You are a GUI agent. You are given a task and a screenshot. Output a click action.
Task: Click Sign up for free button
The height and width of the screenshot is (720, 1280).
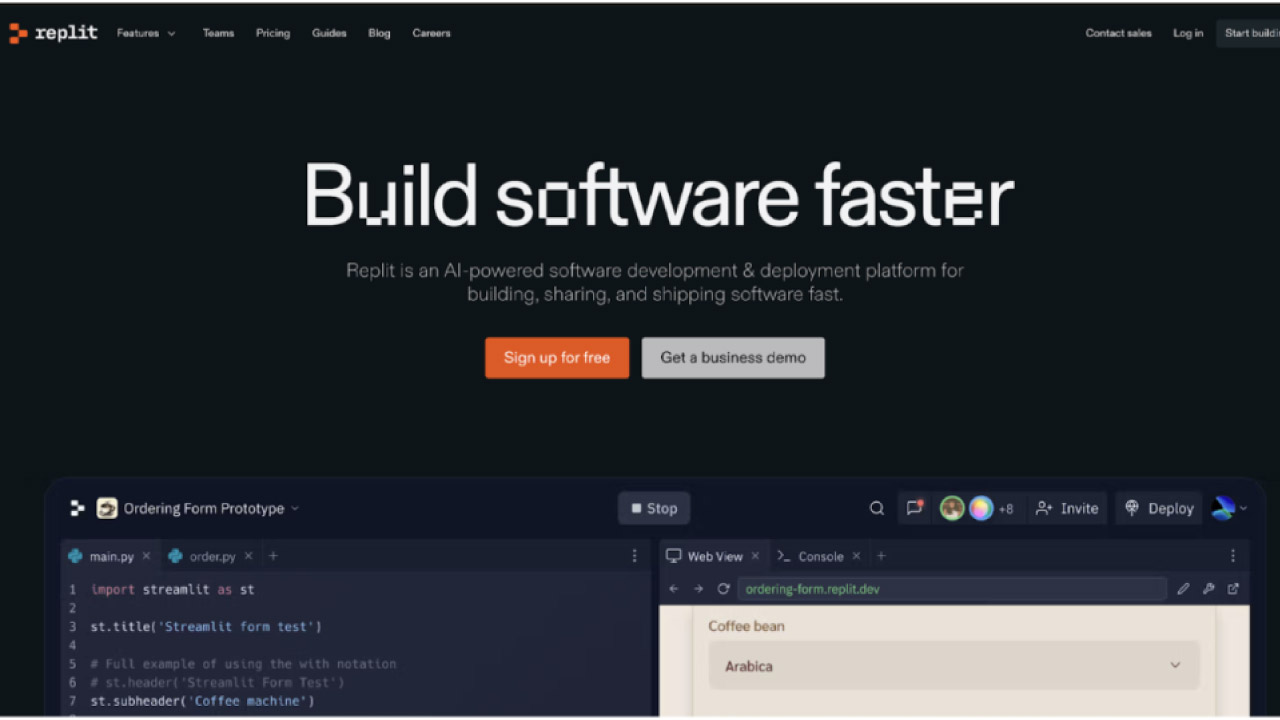click(x=557, y=358)
